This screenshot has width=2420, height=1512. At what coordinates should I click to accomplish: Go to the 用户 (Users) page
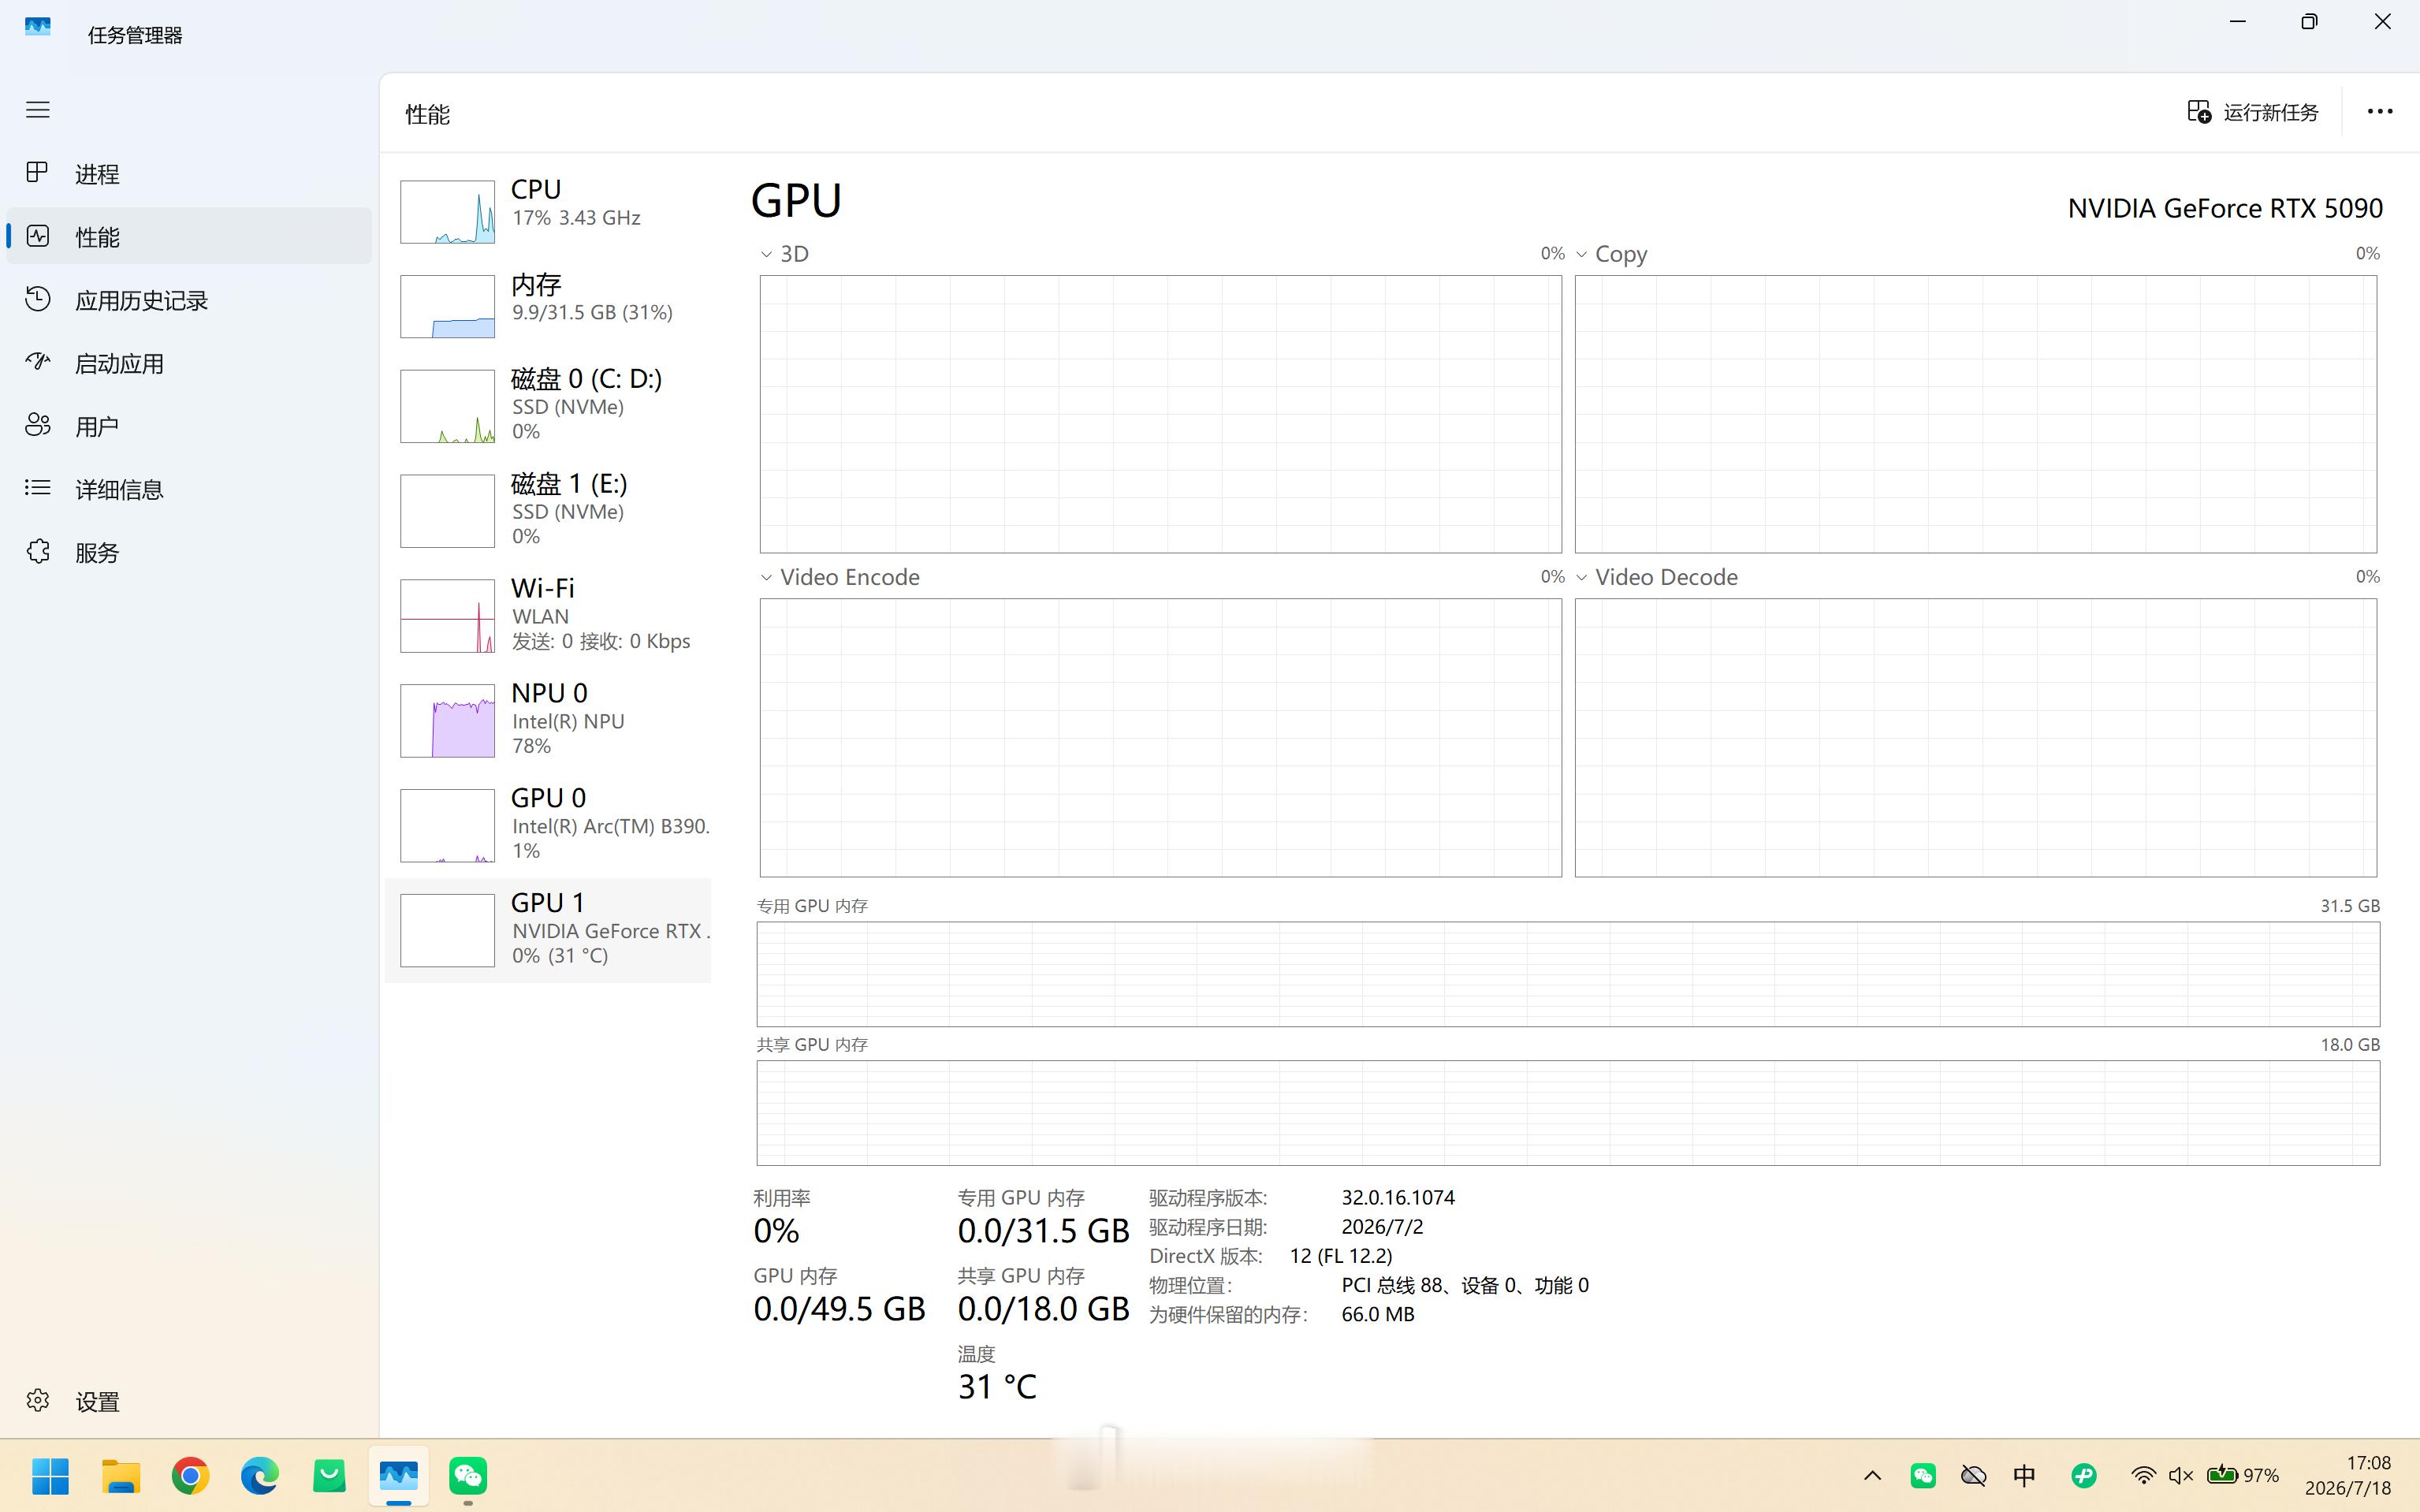[189, 426]
